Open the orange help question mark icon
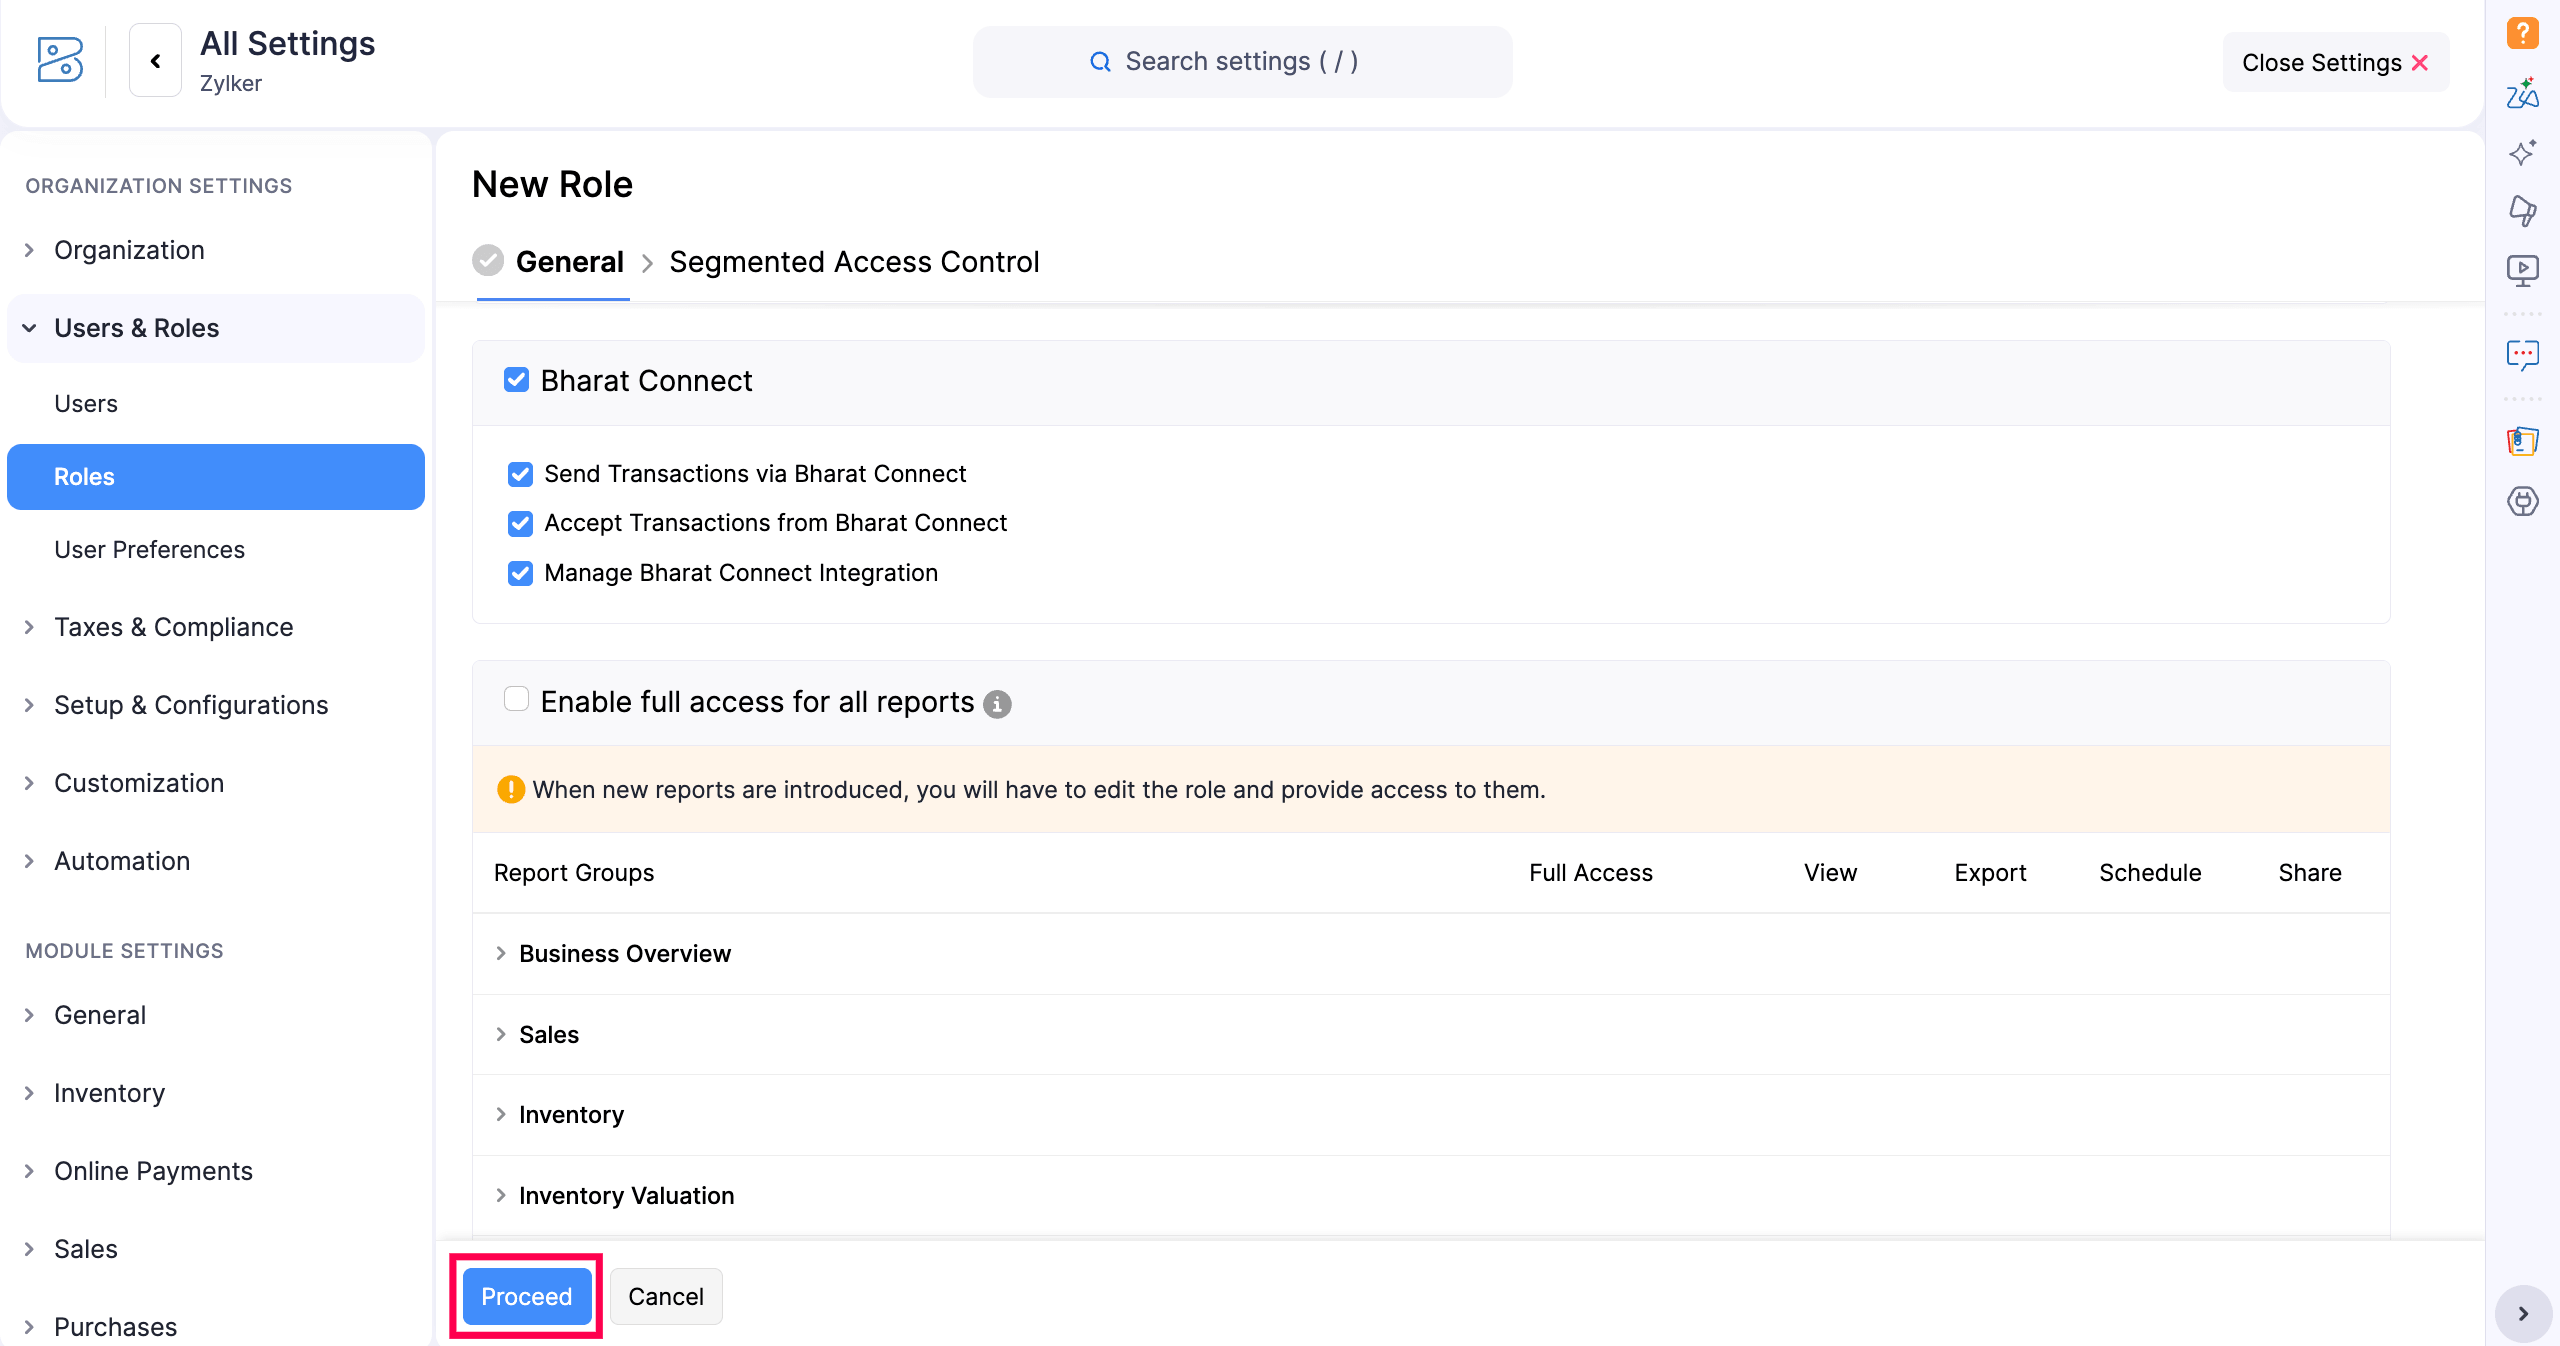 pos(2522,32)
